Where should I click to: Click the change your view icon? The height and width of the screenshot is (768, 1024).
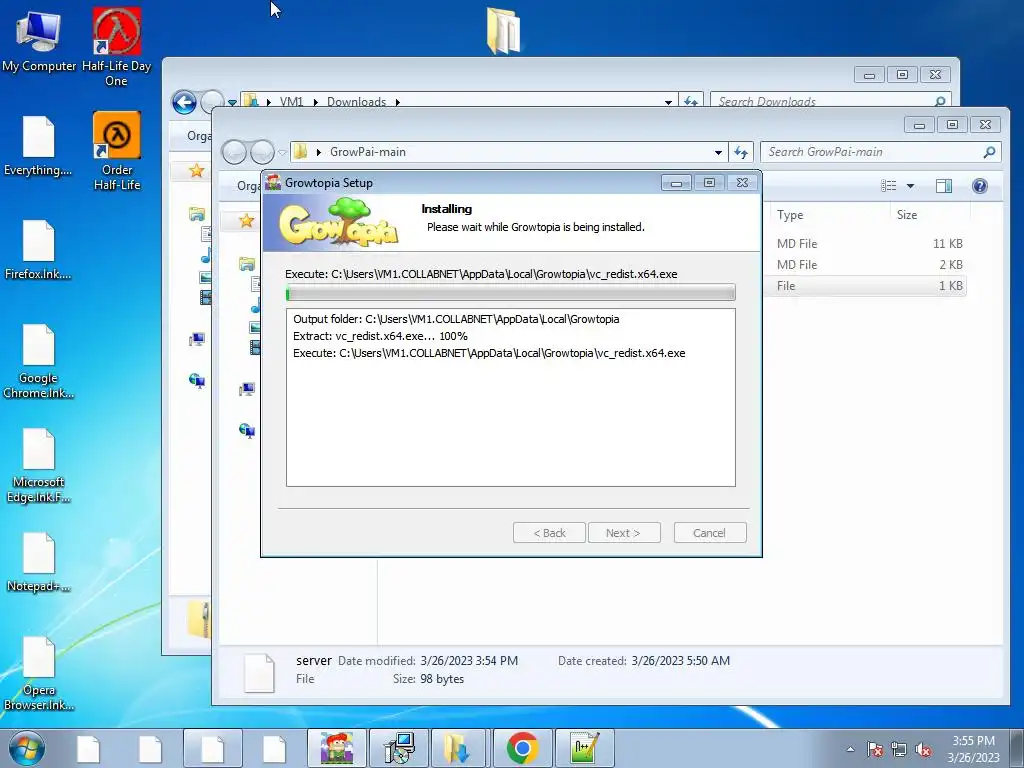coord(888,186)
